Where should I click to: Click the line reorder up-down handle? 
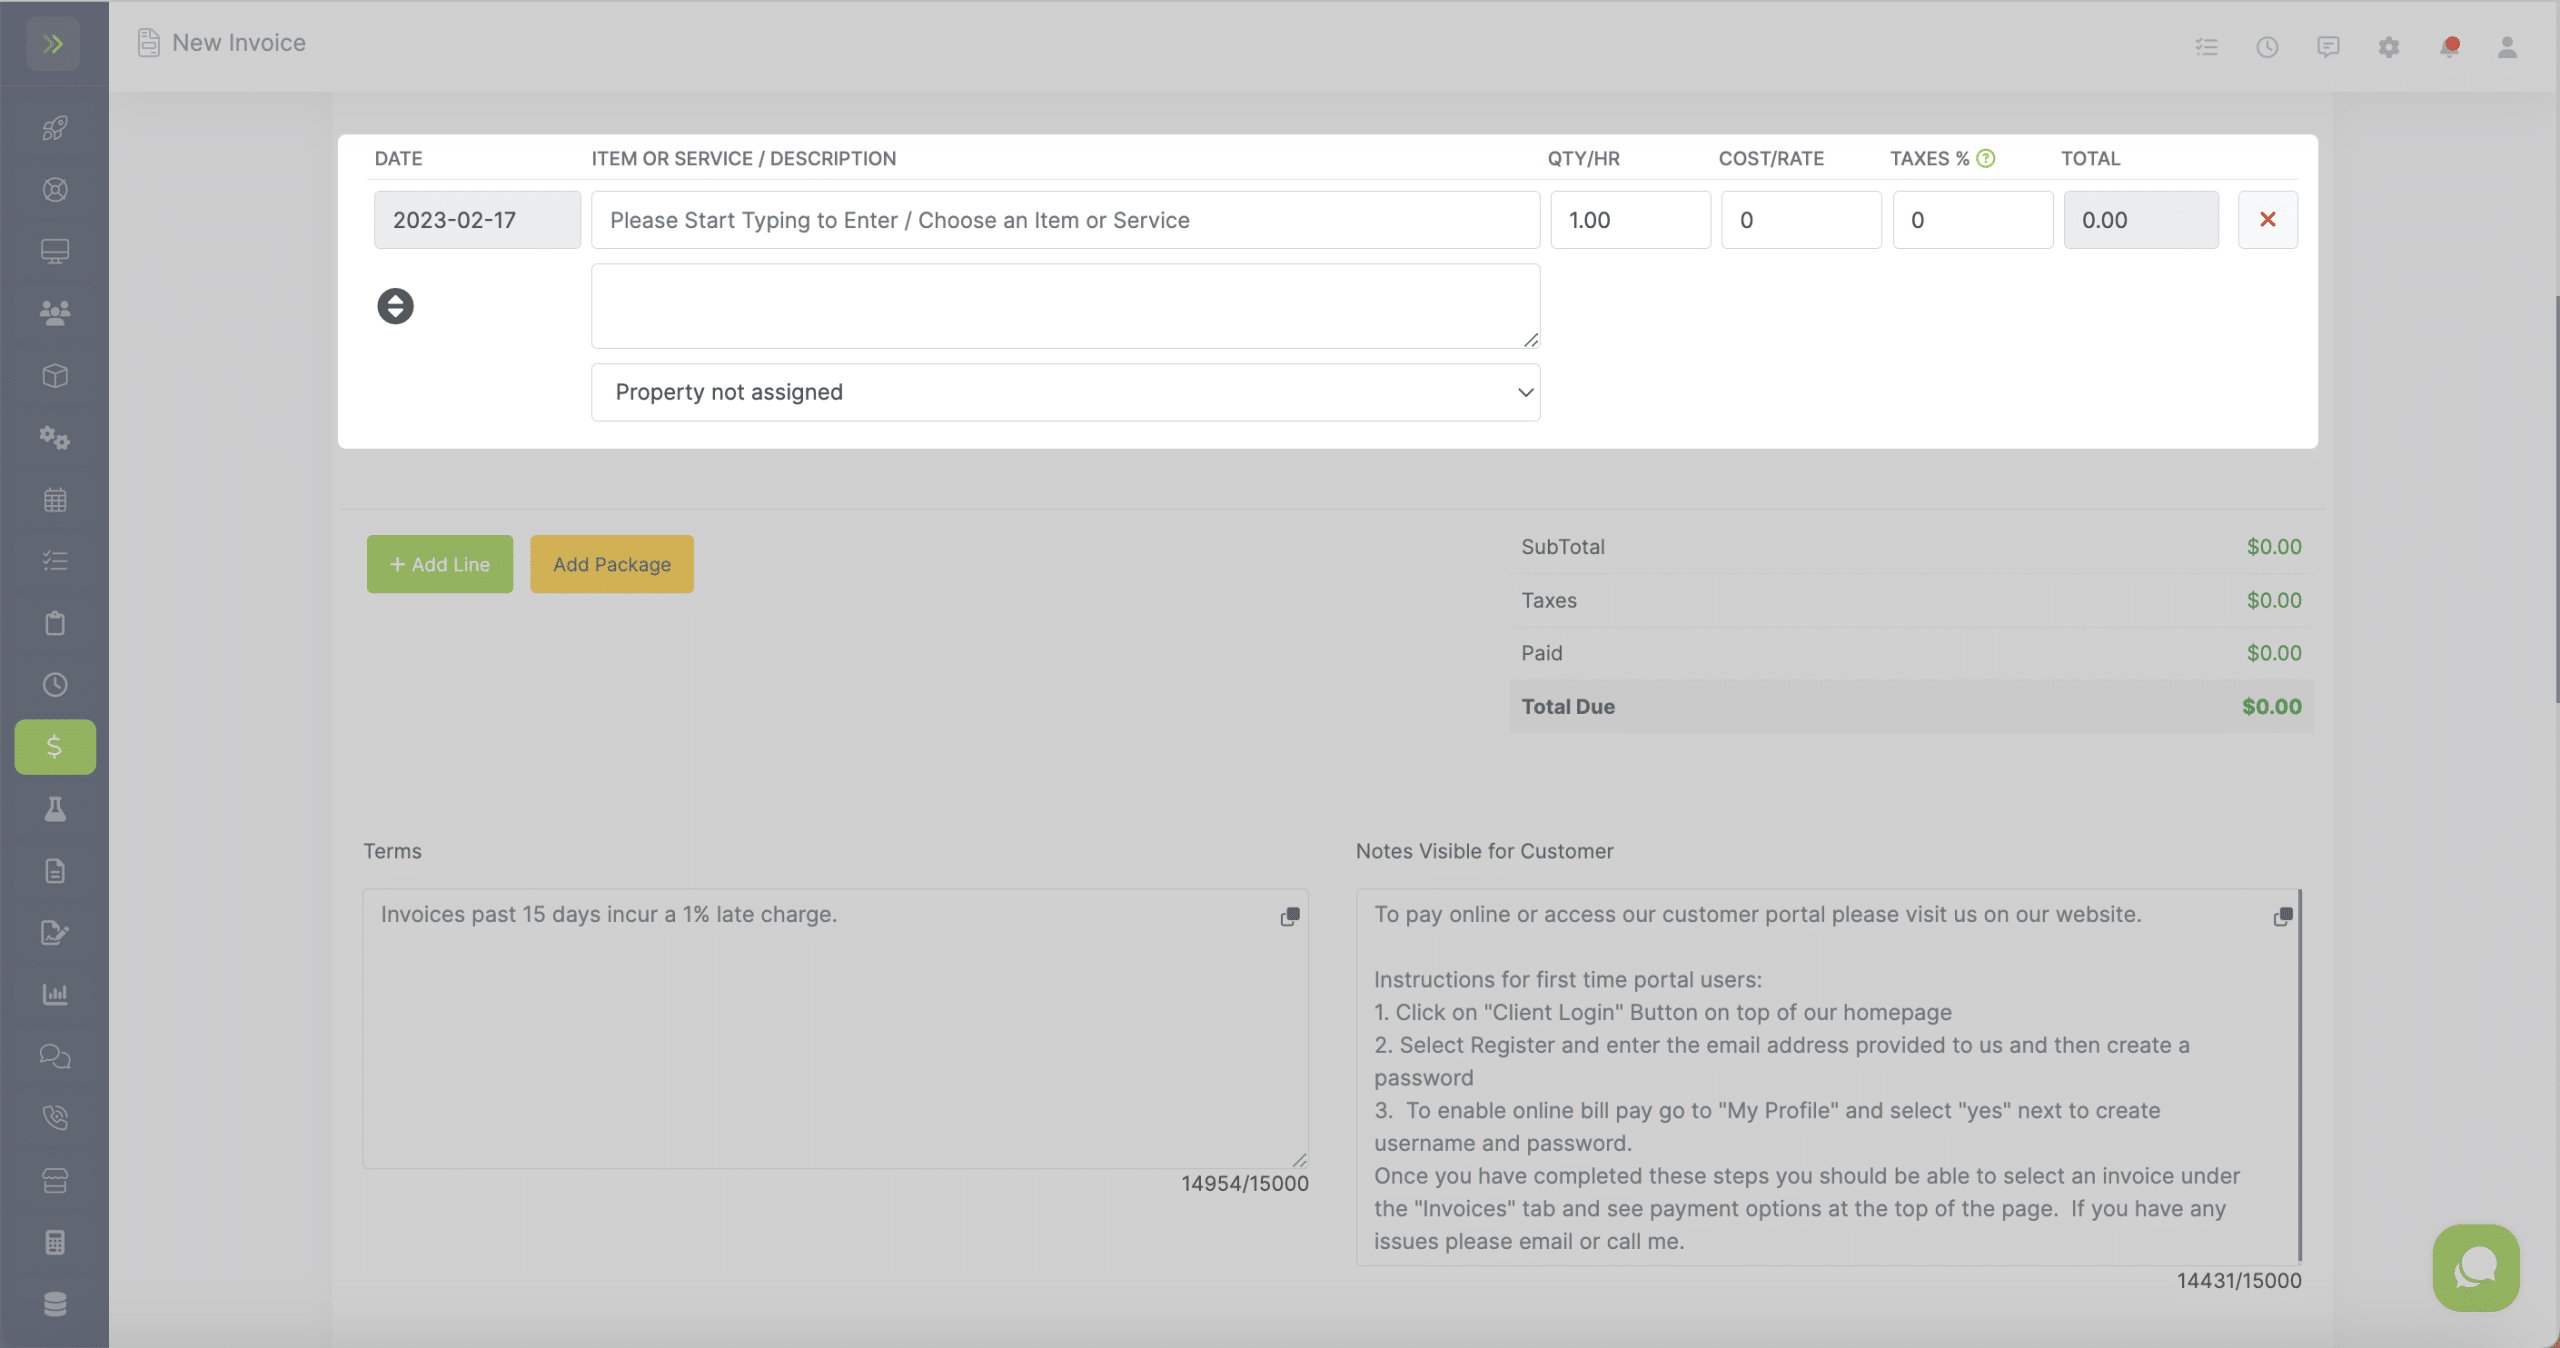[x=395, y=306]
